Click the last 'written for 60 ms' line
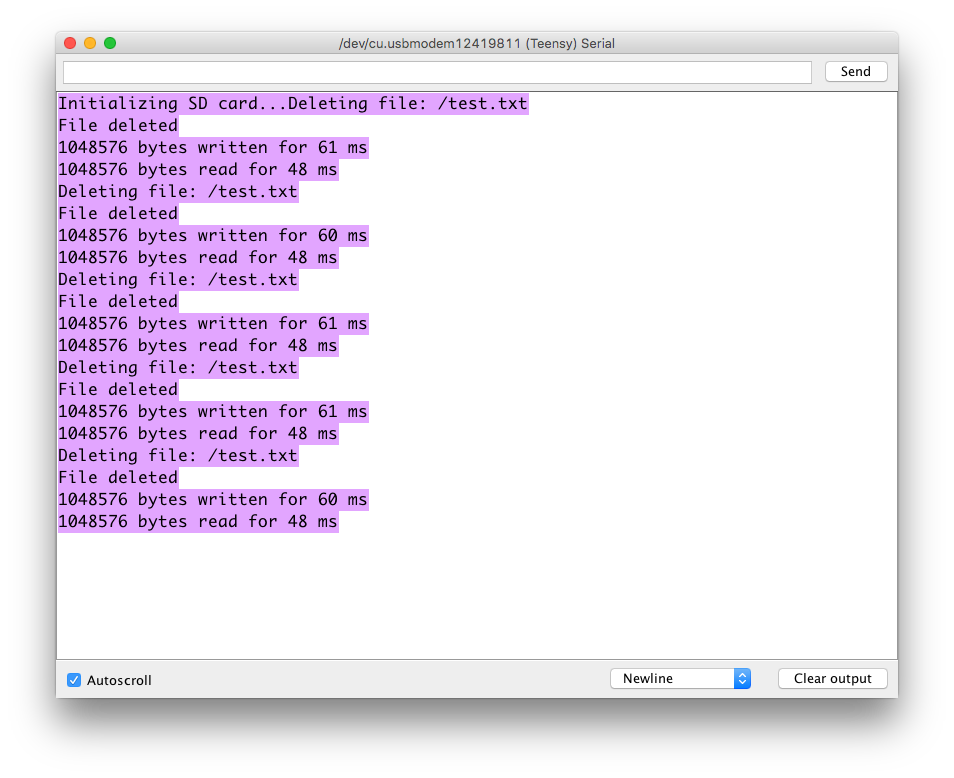The image size is (954, 778). click(214, 499)
